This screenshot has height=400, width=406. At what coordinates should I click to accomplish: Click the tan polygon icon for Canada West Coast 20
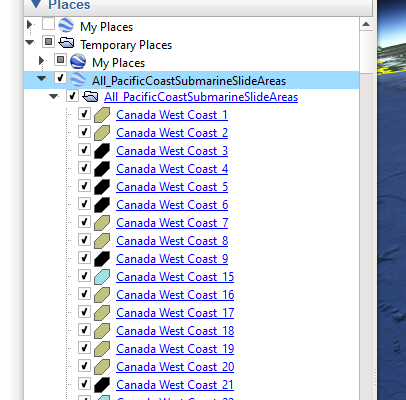(x=102, y=367)
